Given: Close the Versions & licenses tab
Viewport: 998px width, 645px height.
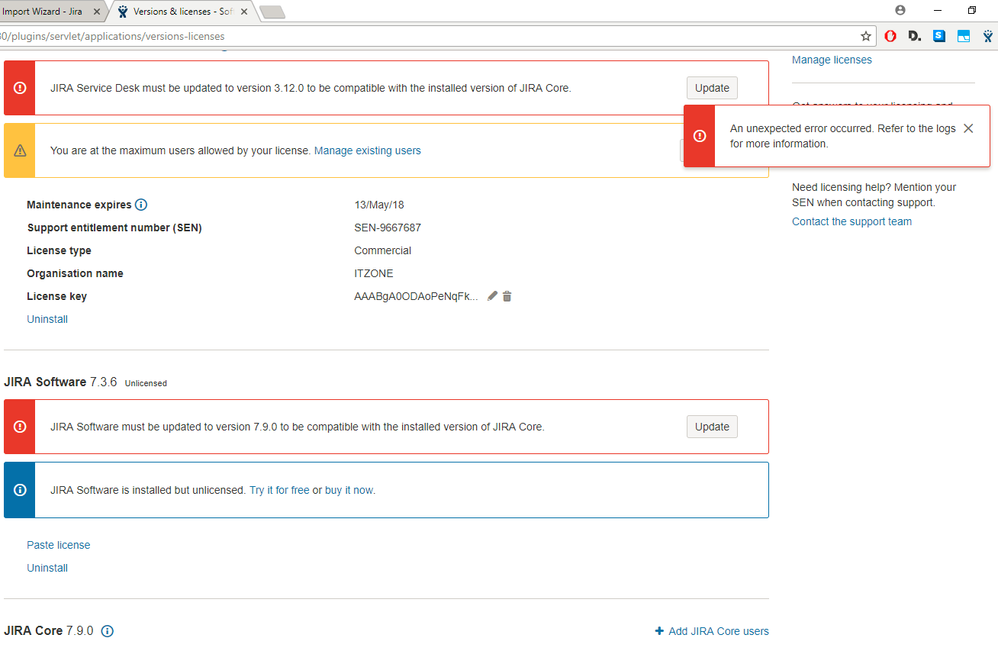Looking at the screenshot, I should click(244, 11).
